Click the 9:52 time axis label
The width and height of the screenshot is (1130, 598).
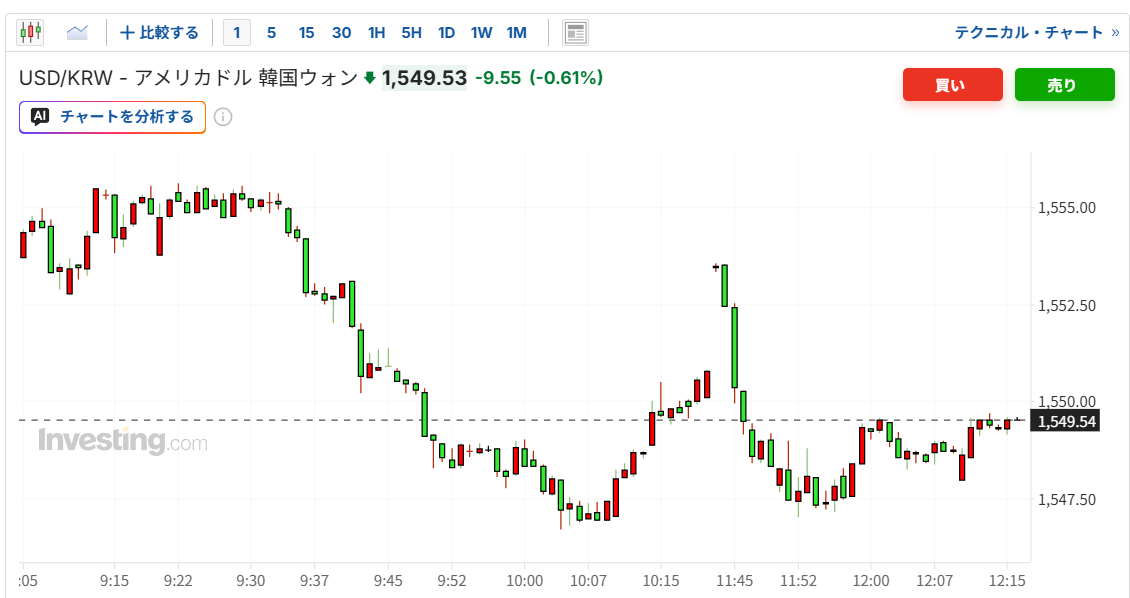click(x=452, y=581)
